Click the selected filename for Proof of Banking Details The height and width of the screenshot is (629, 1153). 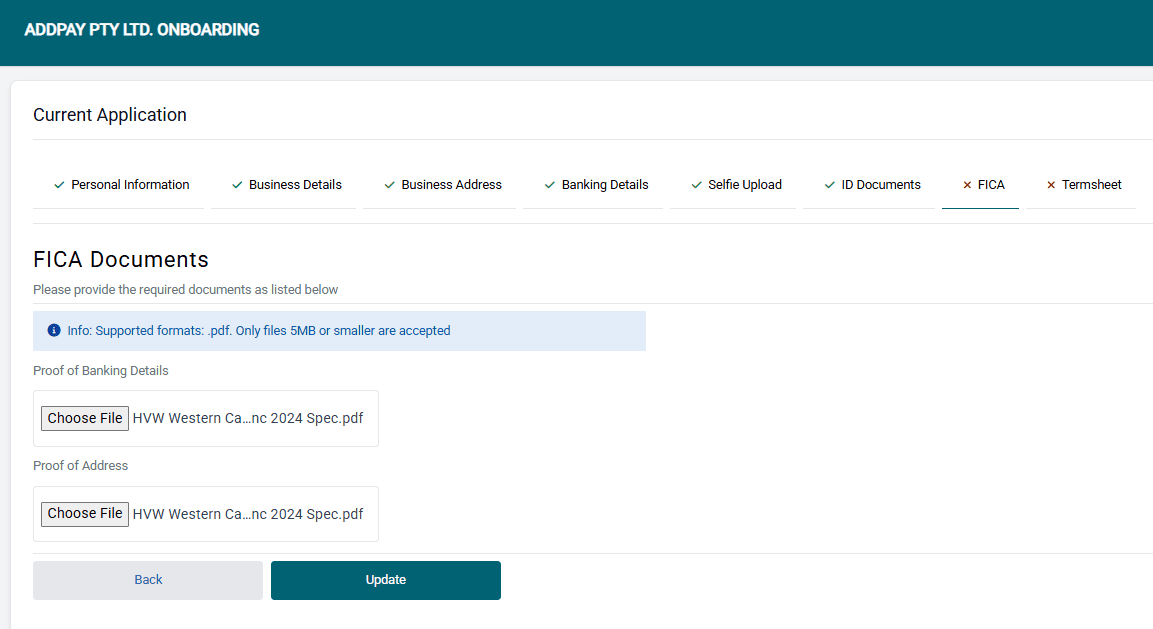coord(248,418)
